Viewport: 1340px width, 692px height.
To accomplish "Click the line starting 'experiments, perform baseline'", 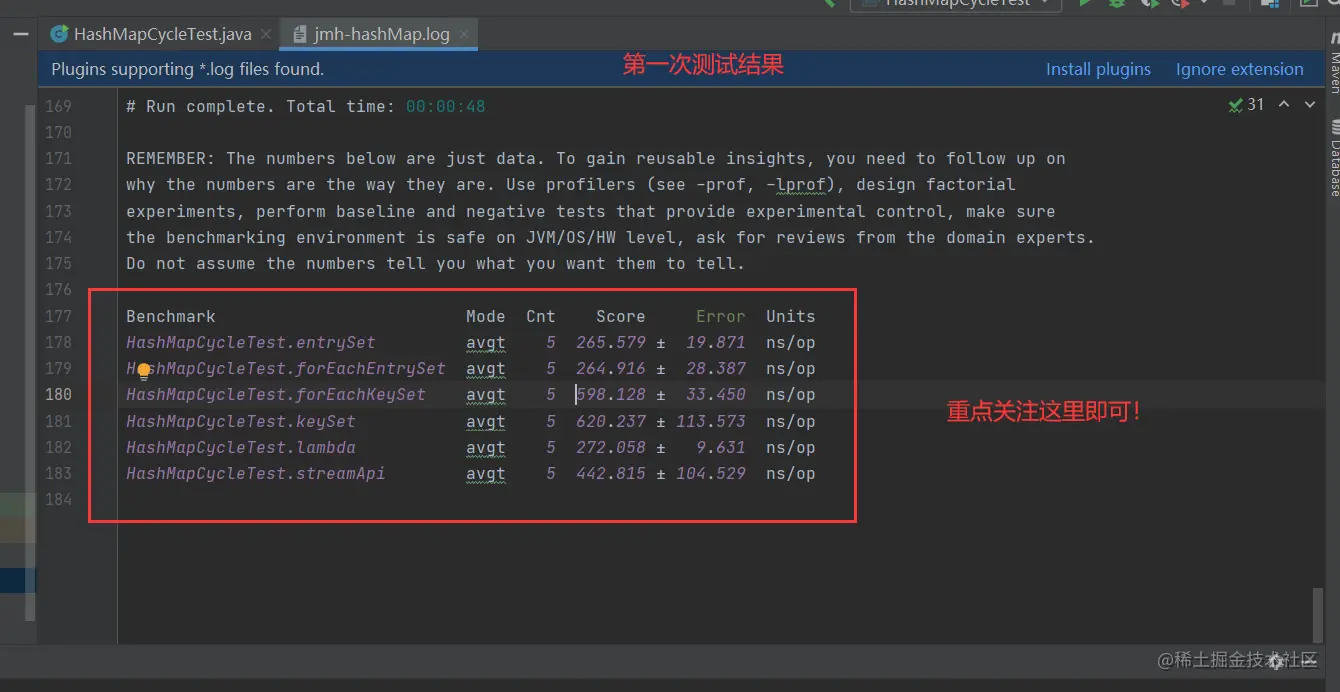I will 591,211.
